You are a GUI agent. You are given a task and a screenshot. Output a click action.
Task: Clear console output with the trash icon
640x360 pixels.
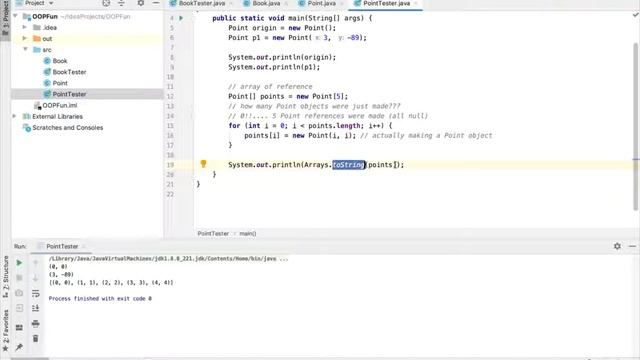(36, 338)
